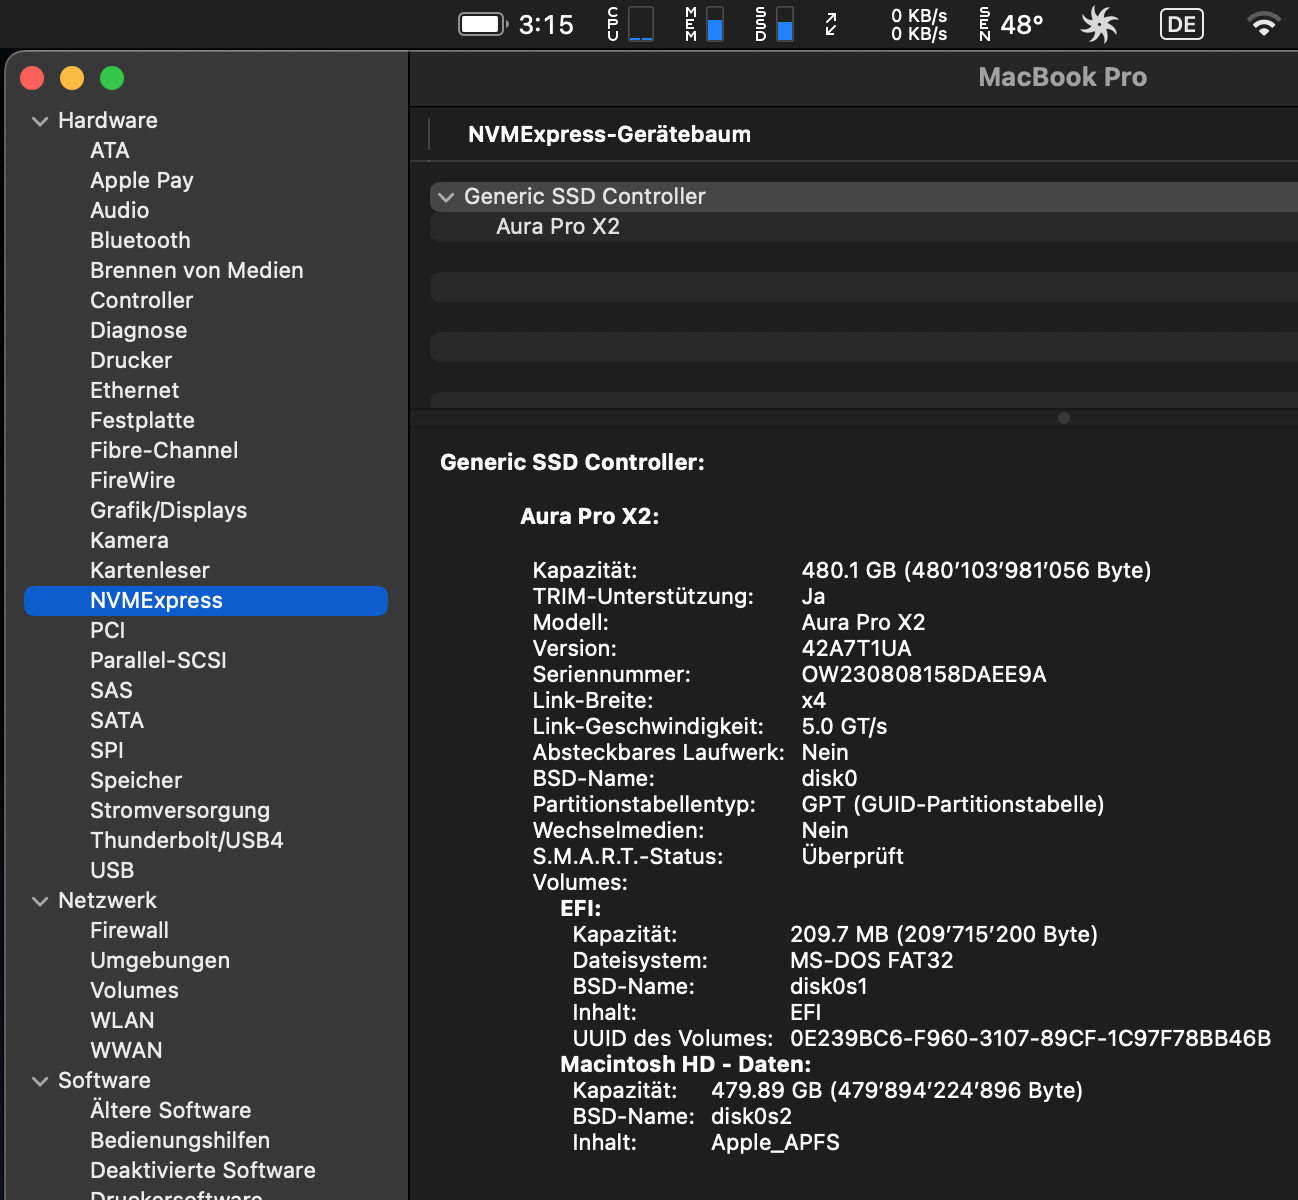
Task: Open the Wi-Fi status menu
Action: (x=1265, y=24)
